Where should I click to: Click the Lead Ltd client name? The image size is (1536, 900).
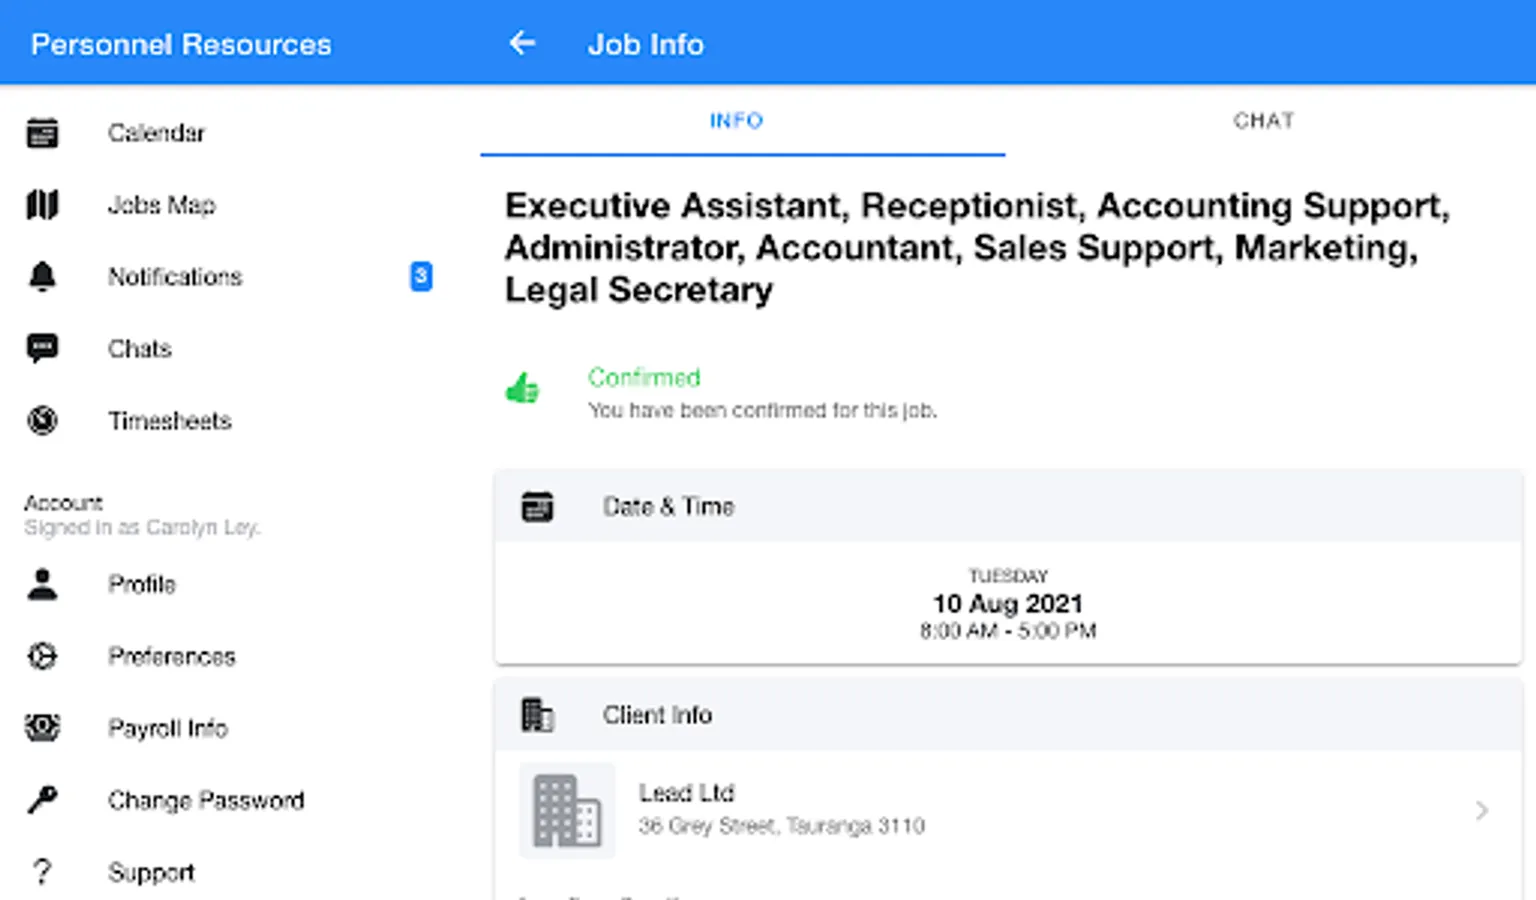point(687,793)
